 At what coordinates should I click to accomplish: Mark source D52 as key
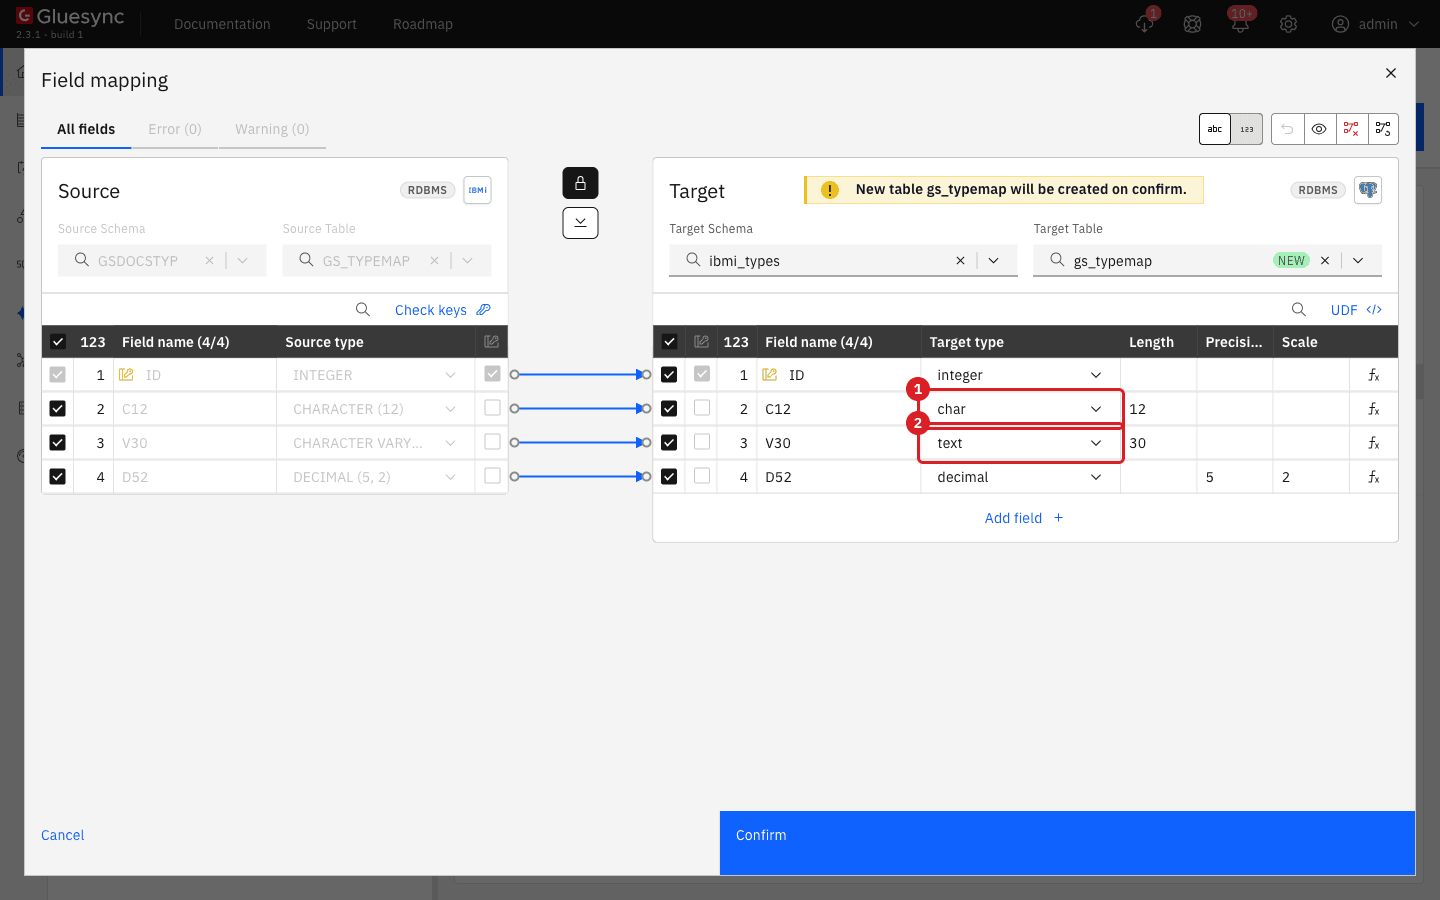[492, 476]
